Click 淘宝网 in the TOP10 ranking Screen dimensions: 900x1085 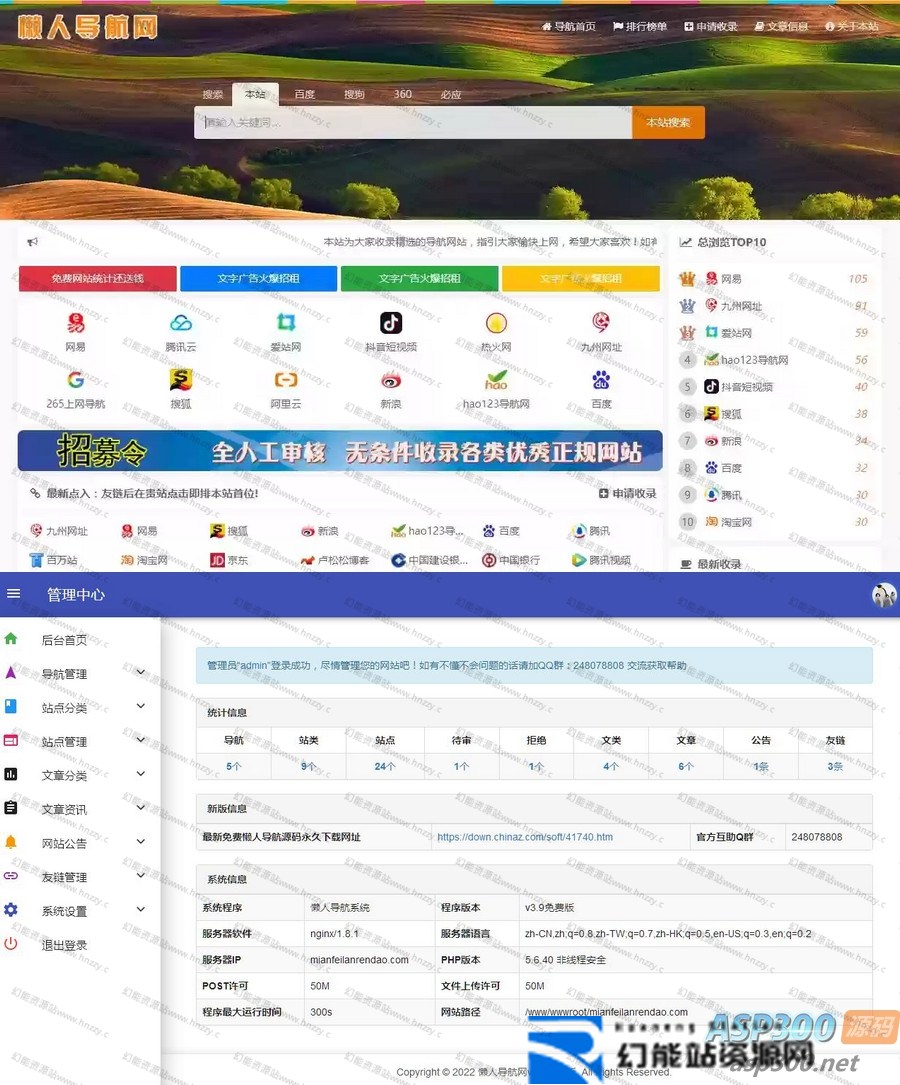click(728, 522)
